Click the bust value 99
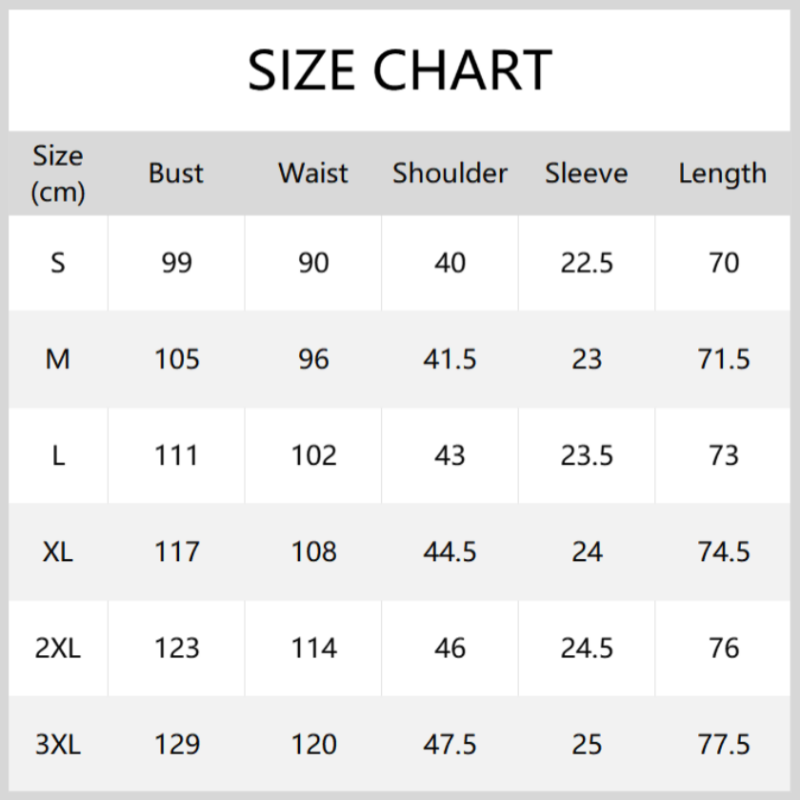The height and width of the screenshot is (800, 800). coord(176,263)
